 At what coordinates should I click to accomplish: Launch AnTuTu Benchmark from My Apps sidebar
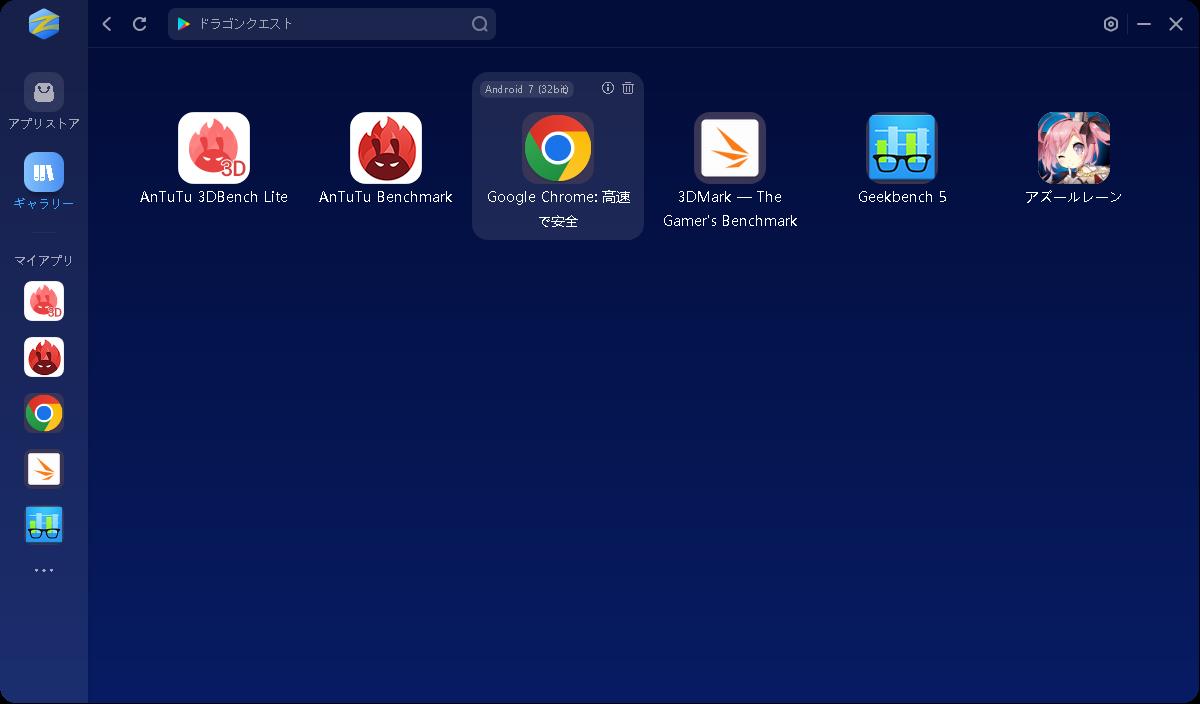(44, 357)
